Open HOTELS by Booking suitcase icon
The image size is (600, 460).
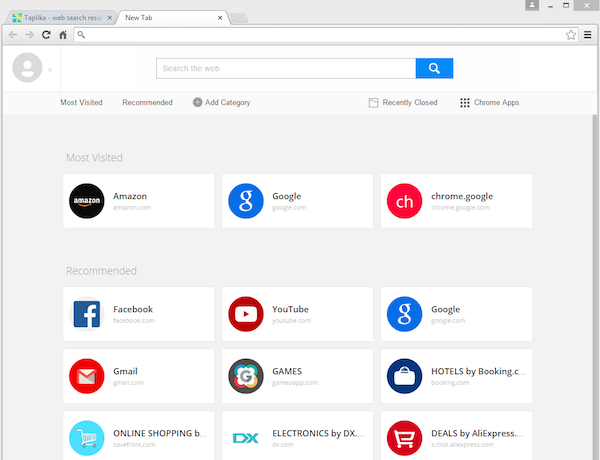coord(404,376)
